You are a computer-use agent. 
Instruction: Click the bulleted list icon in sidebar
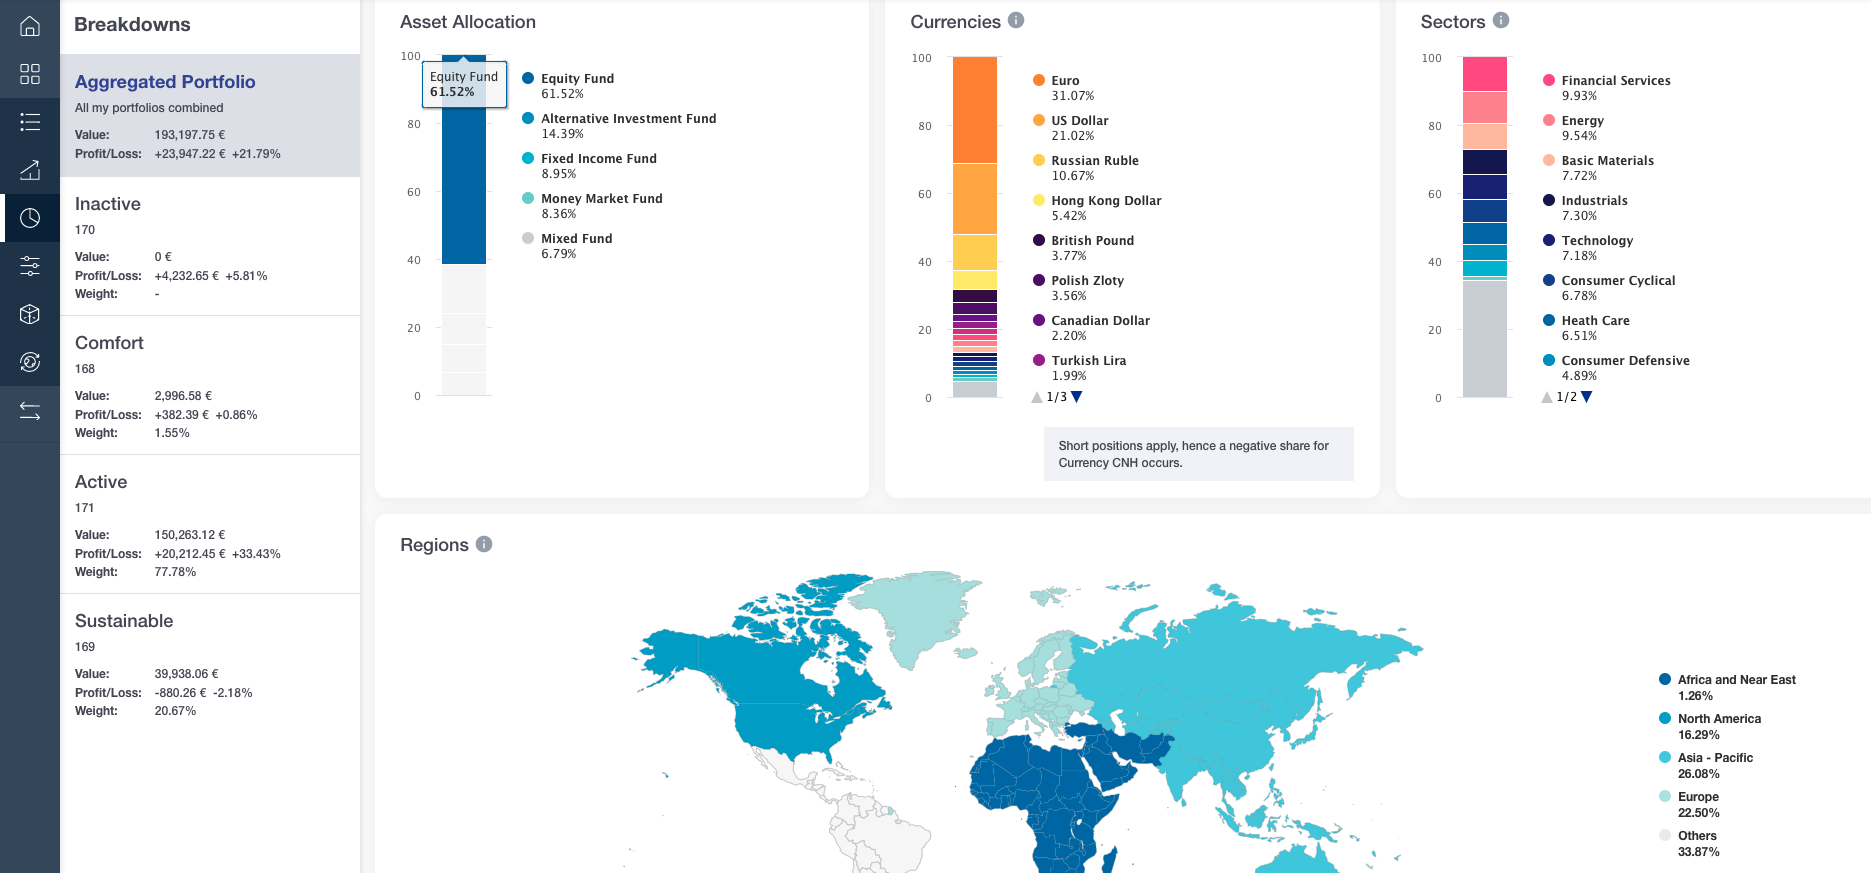[x=30, y=122]
